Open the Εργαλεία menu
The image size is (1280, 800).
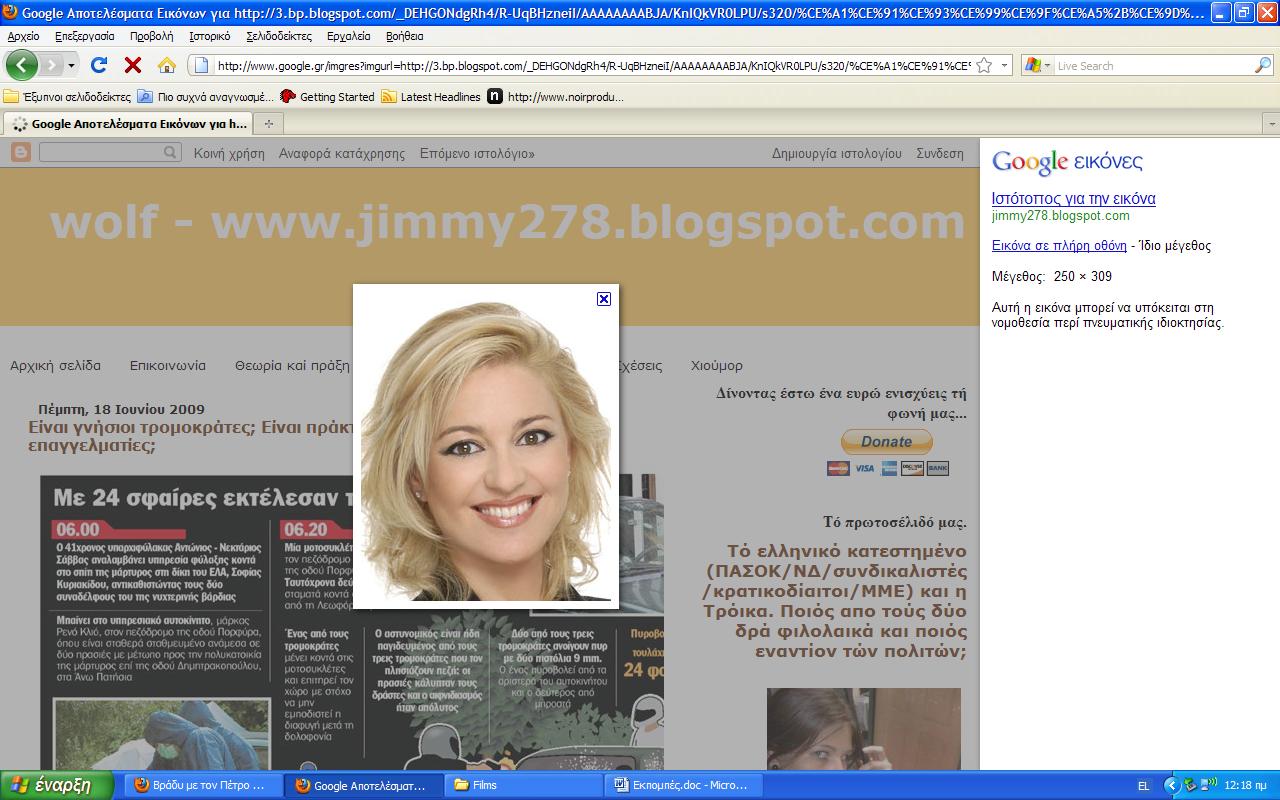[x=348, y=36]
